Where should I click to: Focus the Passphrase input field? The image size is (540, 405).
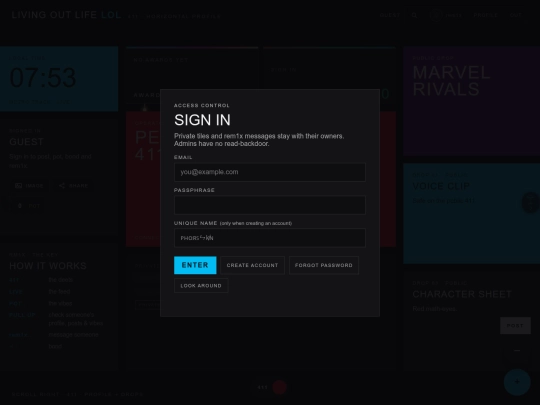point(270,205)
